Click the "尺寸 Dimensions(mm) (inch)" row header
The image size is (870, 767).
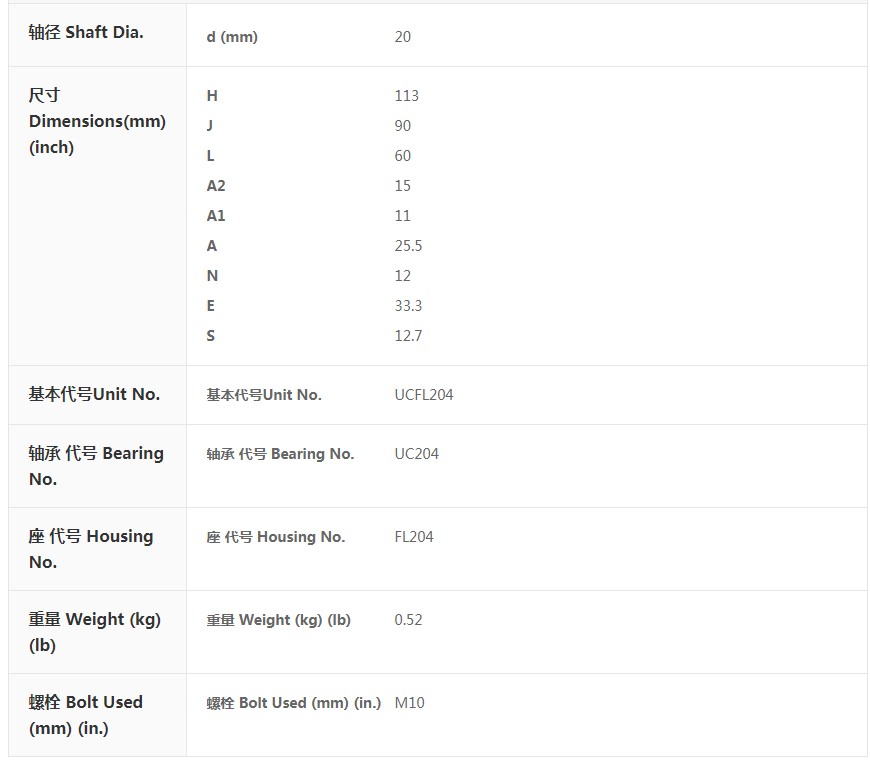[x=97, y=121]
